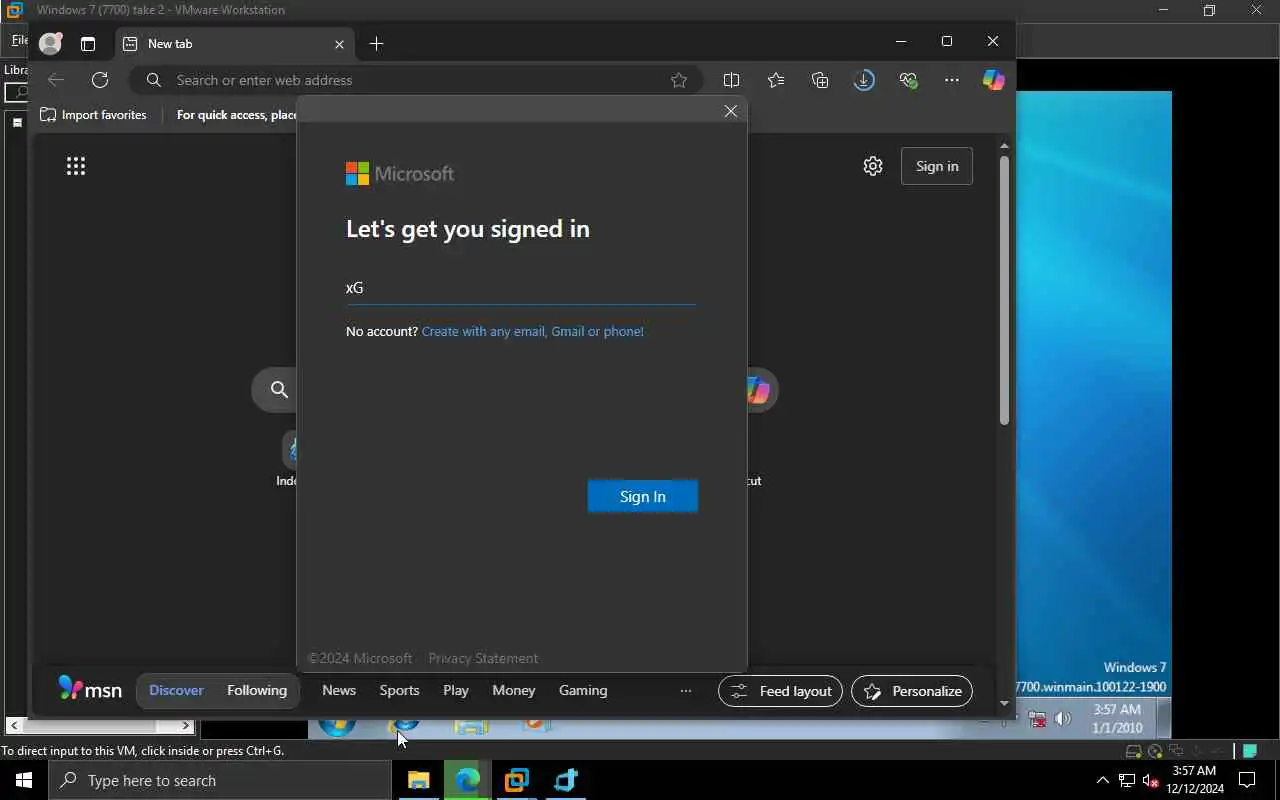Click the ©2024 Microsoft footer text
The width and height of the screenshot is (1280, 800).
(x=360, y=658)
